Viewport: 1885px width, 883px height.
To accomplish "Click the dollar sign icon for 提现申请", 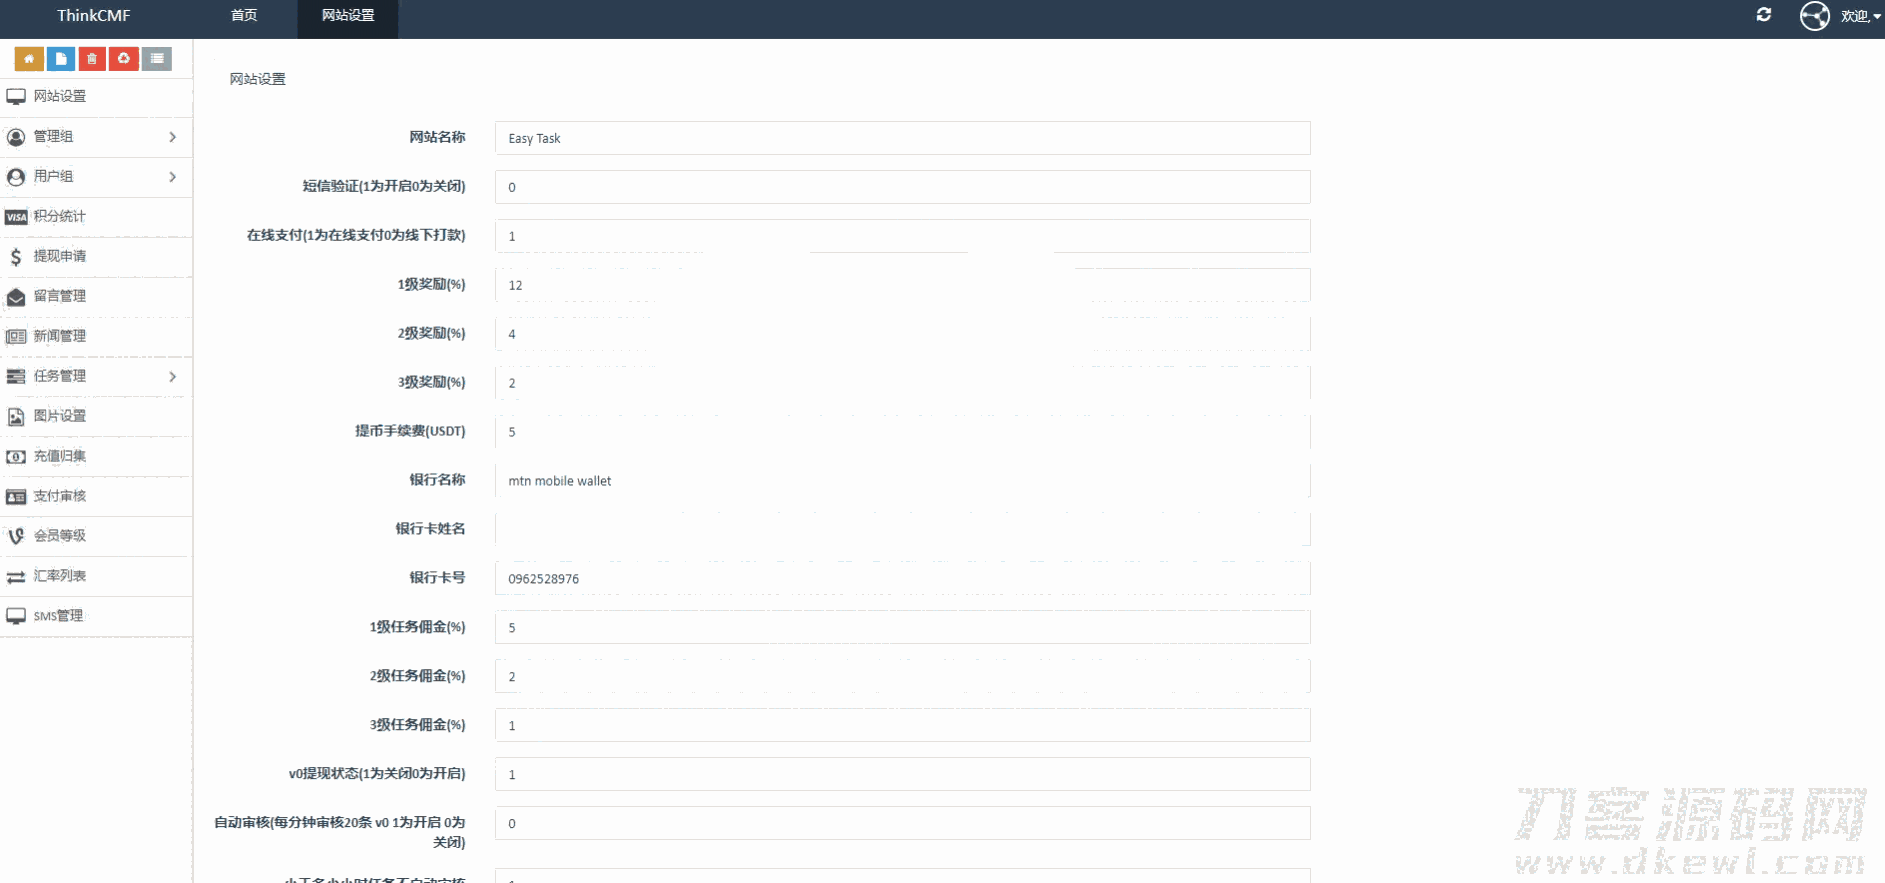I will [16, 257].
